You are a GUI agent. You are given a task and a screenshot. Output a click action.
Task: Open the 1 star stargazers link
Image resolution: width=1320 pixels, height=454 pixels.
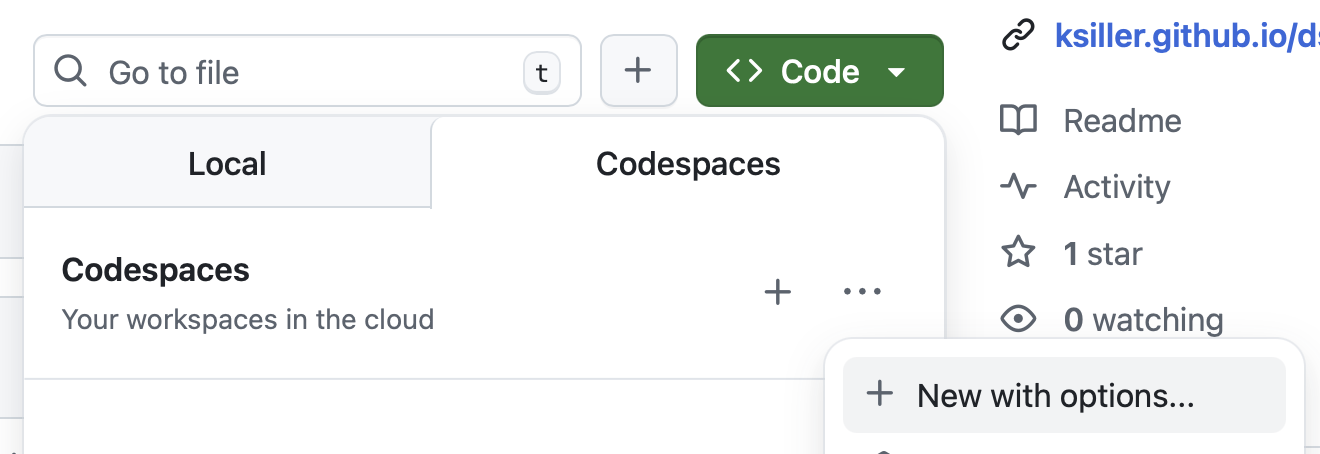click(1102, 253)
